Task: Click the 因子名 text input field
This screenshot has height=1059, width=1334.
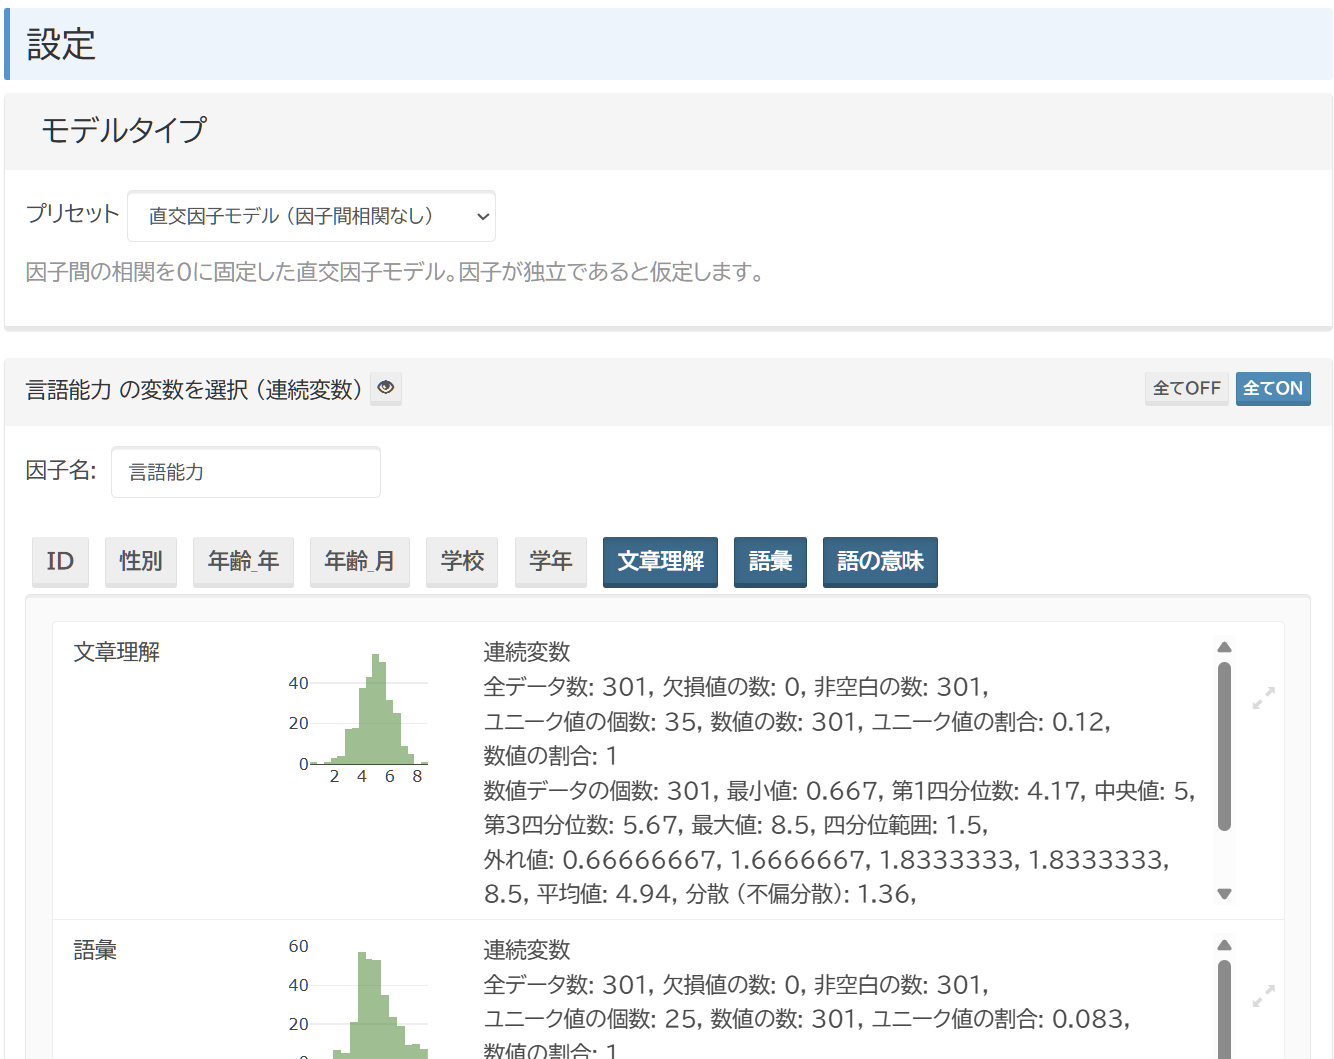Action: click(x=245, y=471)
